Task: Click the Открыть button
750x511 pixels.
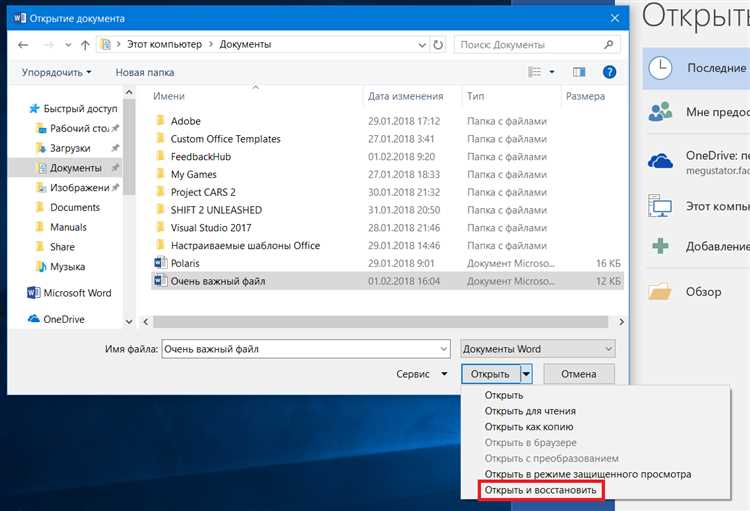Action: (x=490, y=374)
